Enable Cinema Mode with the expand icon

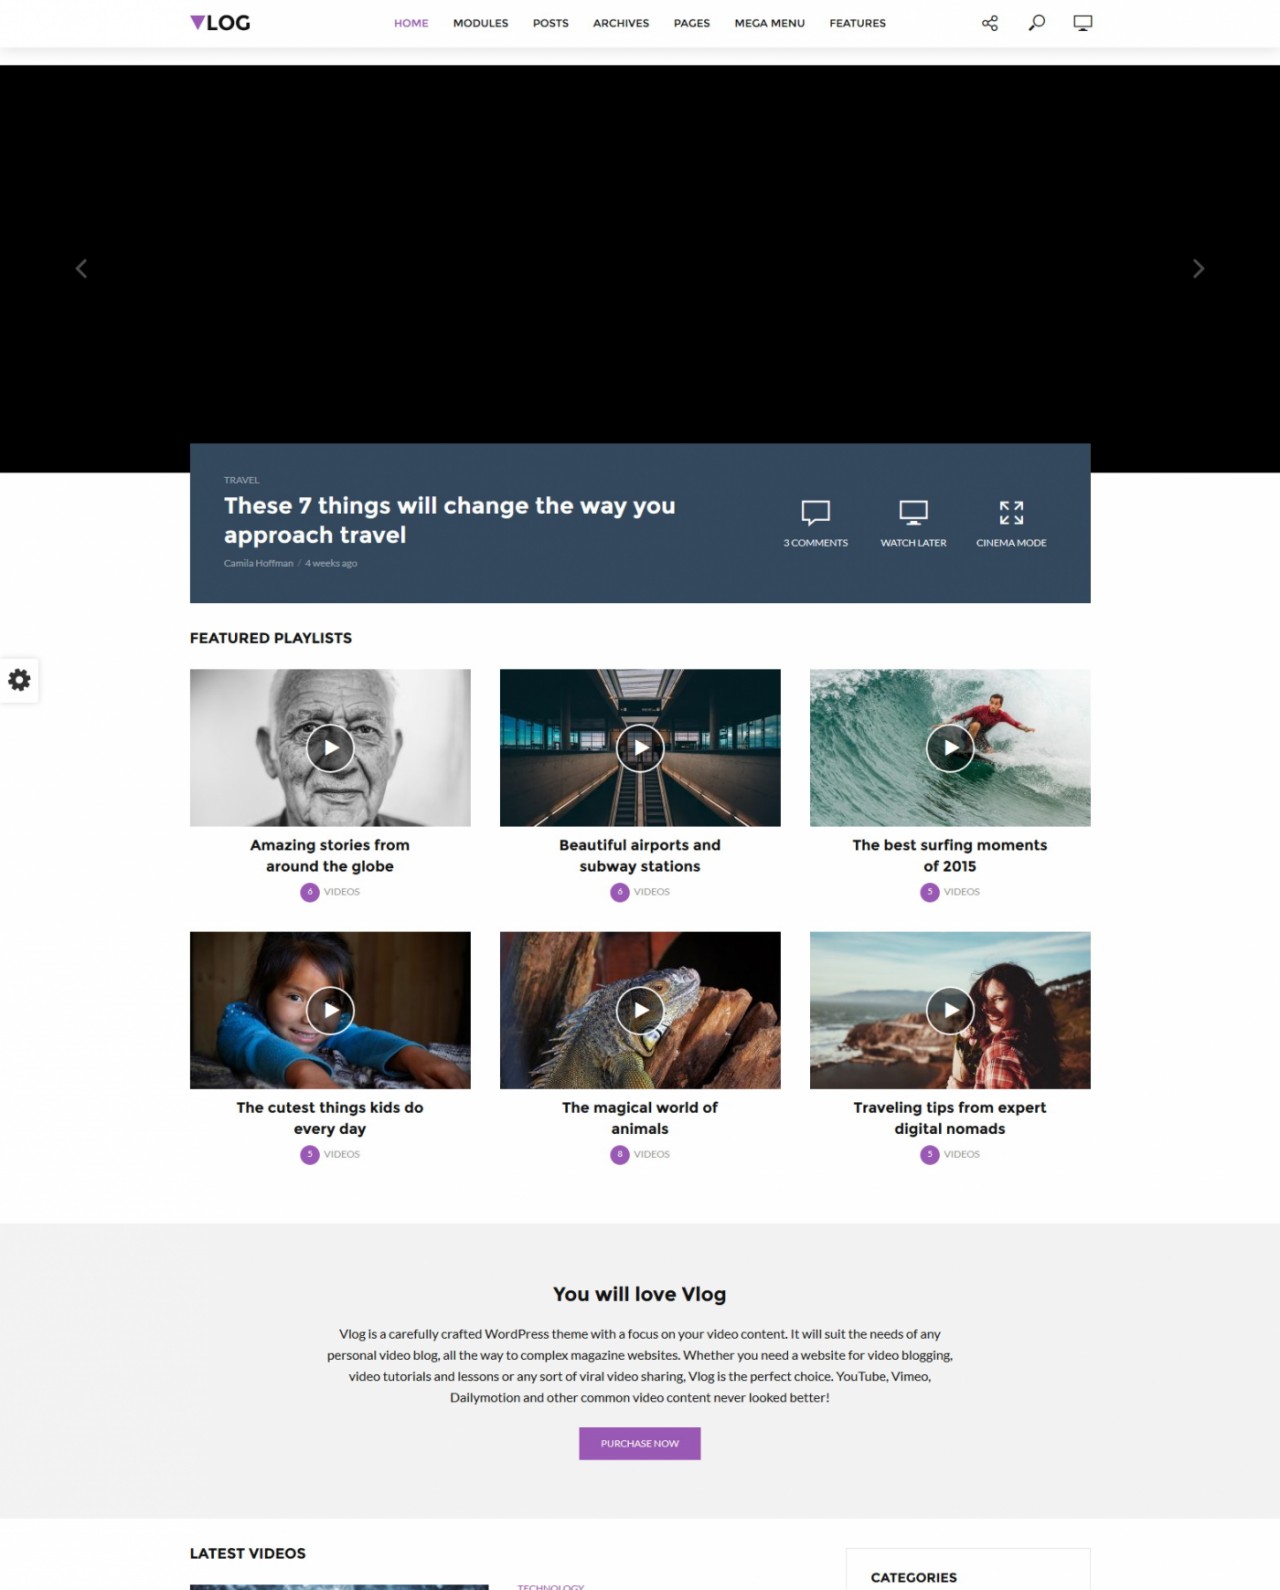pos(1011,513)
